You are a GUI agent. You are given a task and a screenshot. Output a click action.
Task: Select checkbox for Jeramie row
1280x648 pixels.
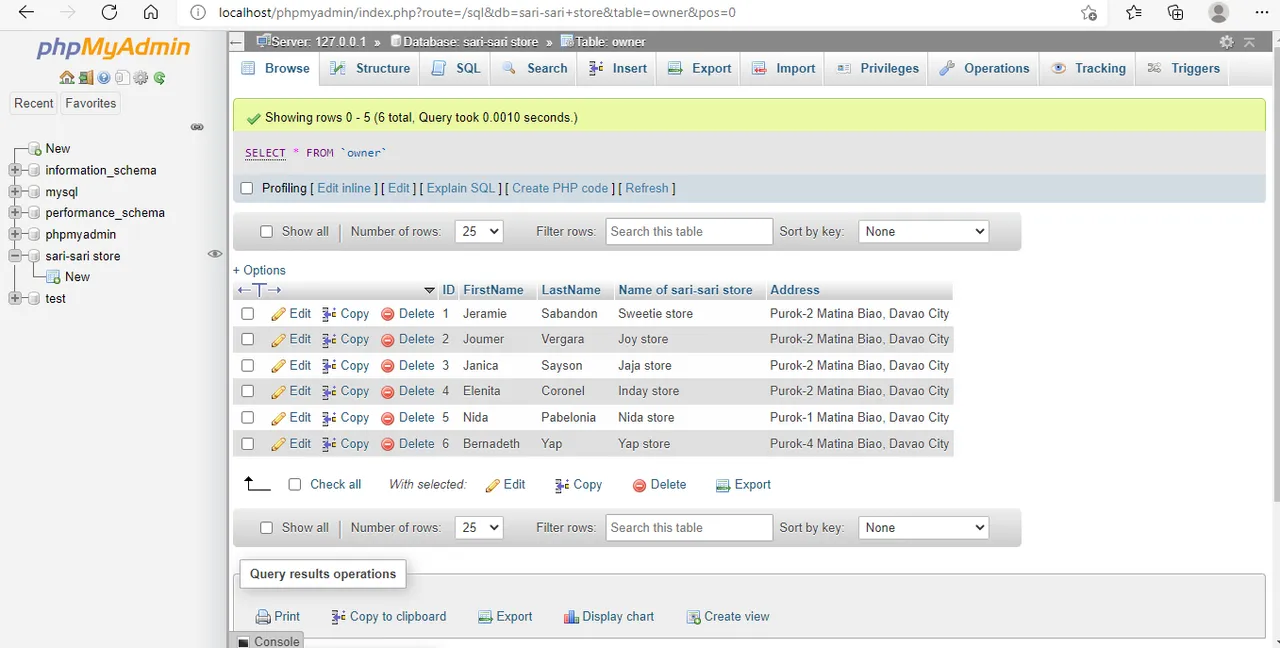point(248,314)
